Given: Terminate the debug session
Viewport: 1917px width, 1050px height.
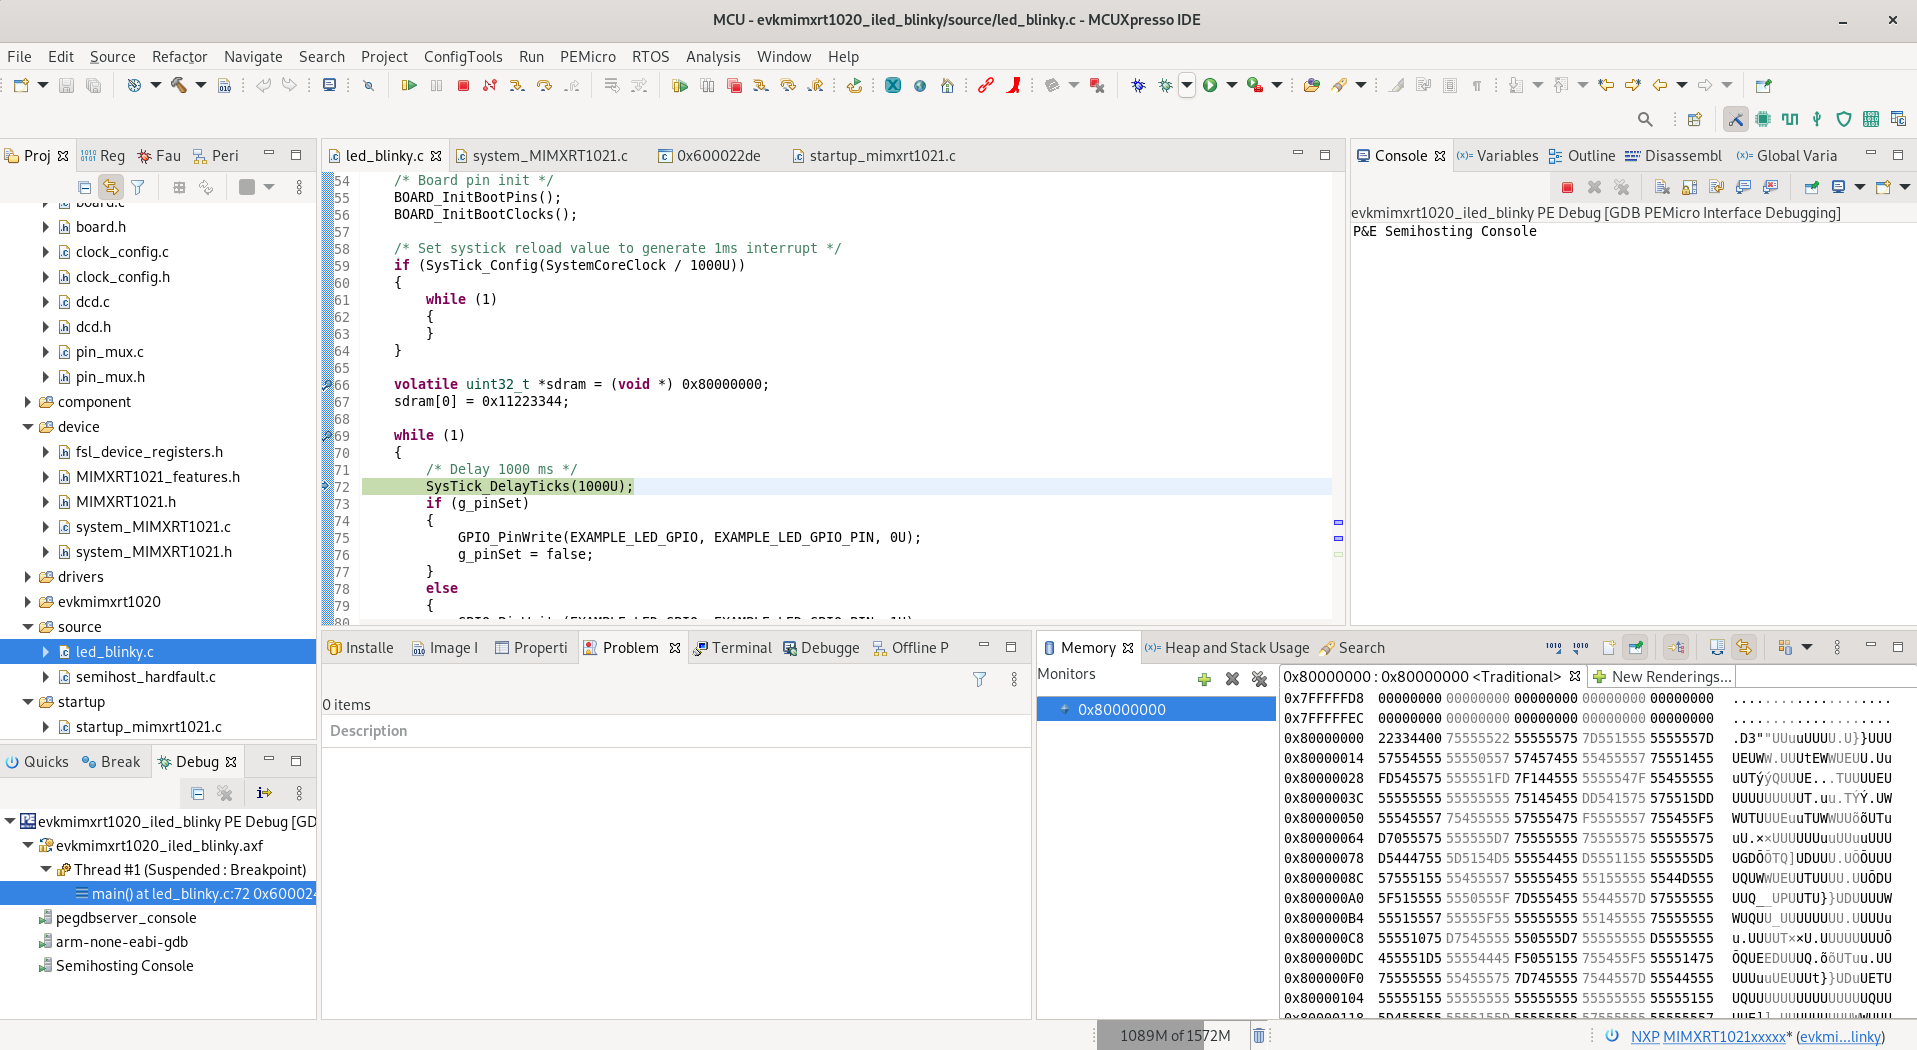Looking at the screenshot, I should pos(462,85).
